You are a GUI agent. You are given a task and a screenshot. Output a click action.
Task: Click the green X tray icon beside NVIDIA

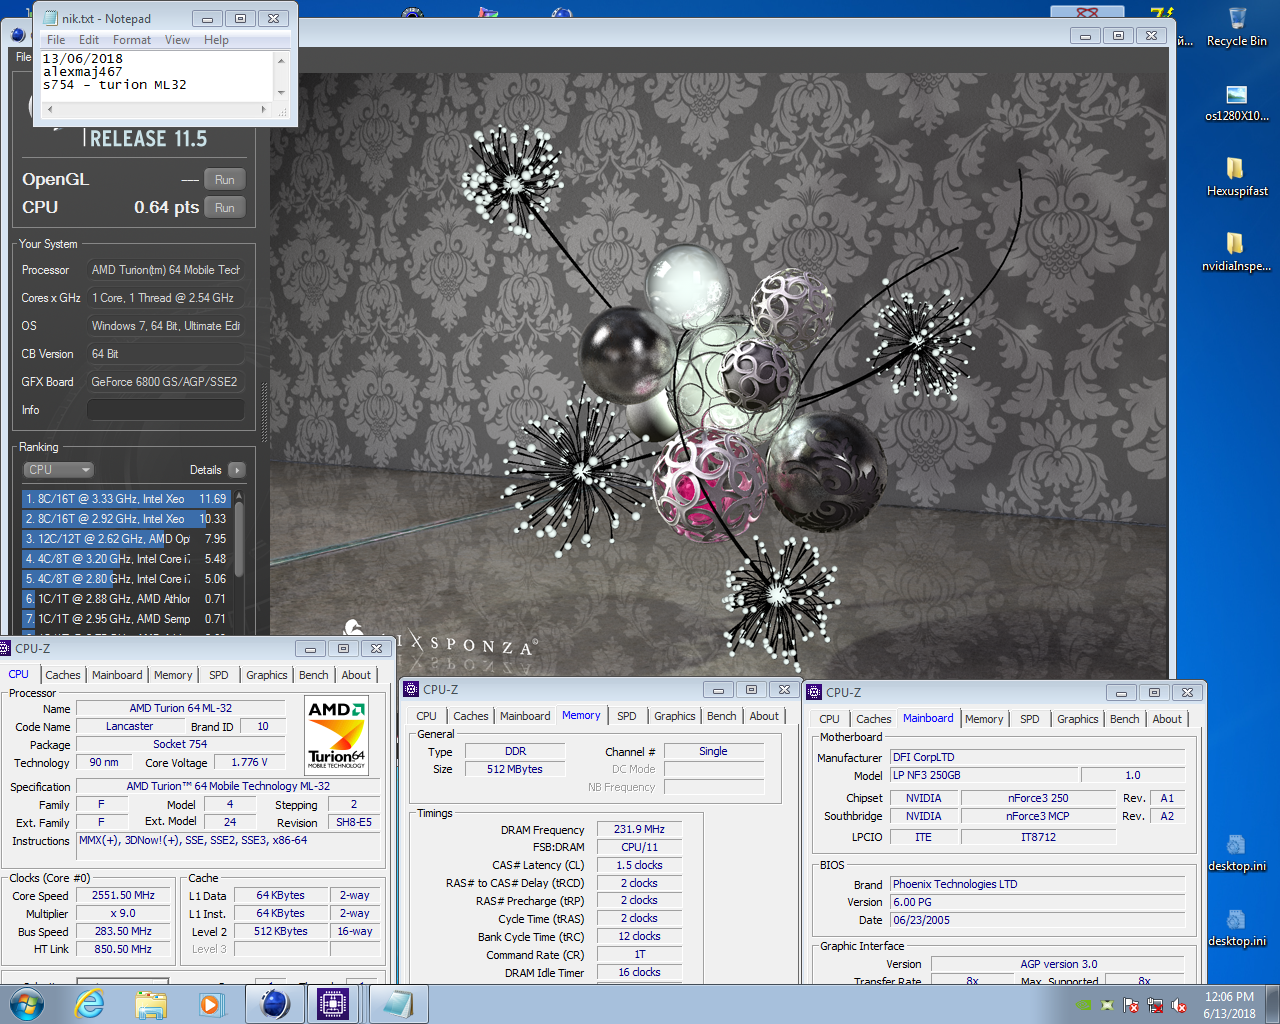[1107, 1005]
